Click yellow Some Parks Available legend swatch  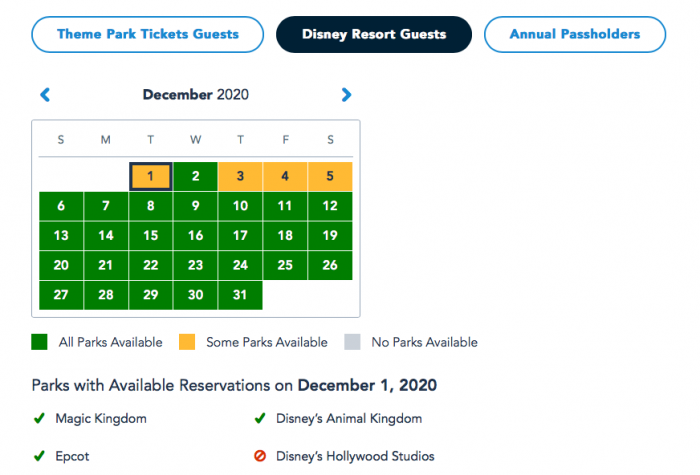(187, 342)
